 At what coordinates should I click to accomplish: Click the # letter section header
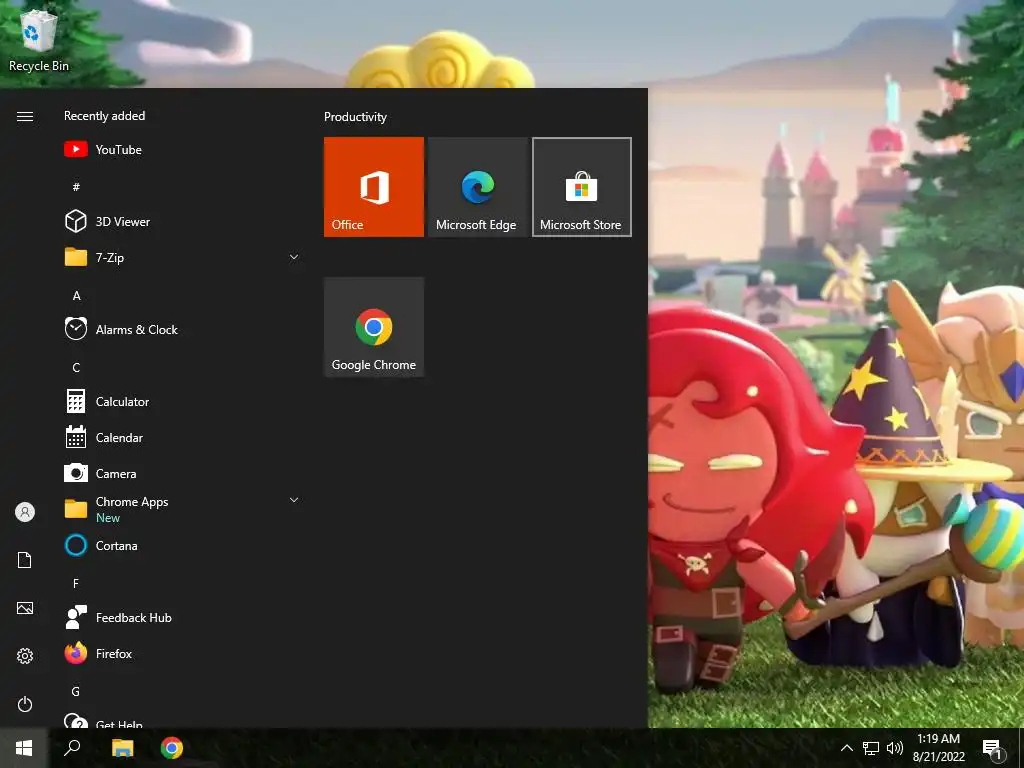coord(76,187)
